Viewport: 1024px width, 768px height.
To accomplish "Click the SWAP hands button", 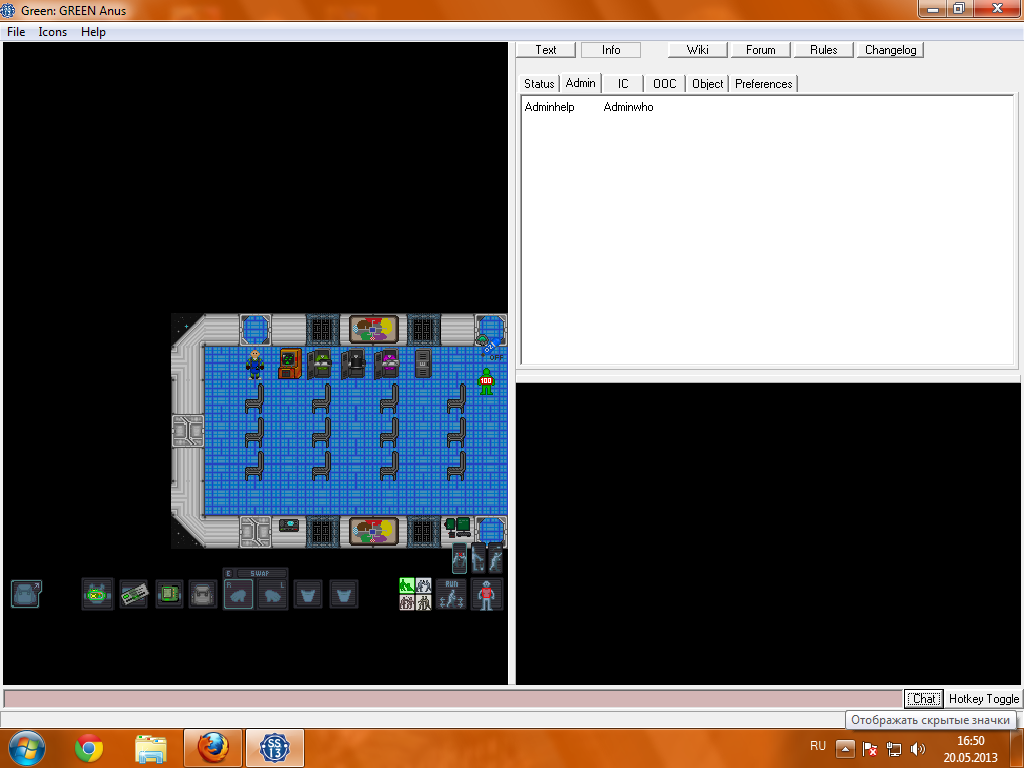I will (261, 573).
